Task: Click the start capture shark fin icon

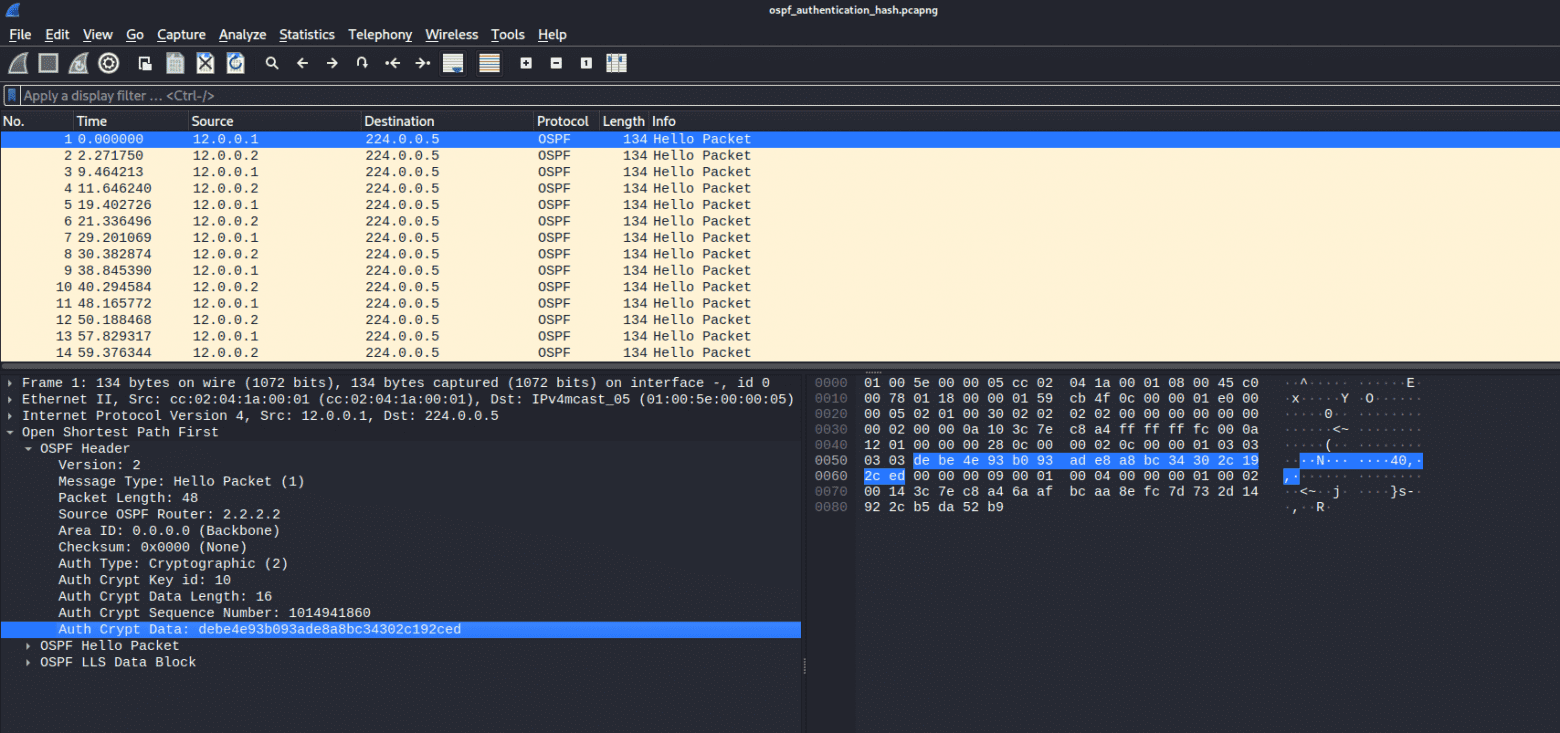Action: (18, 63)
